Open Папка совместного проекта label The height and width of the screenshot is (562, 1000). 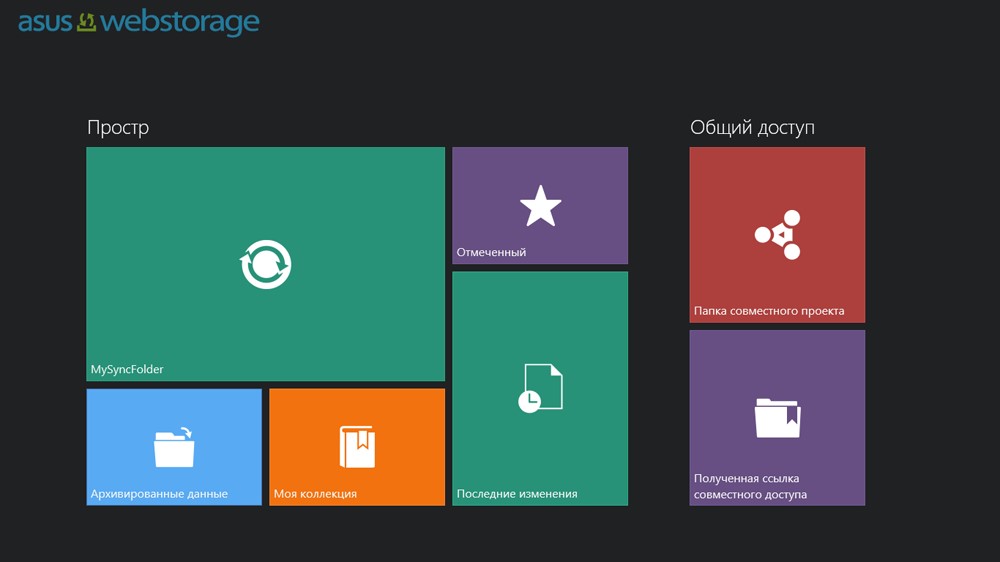click(769, 311)
